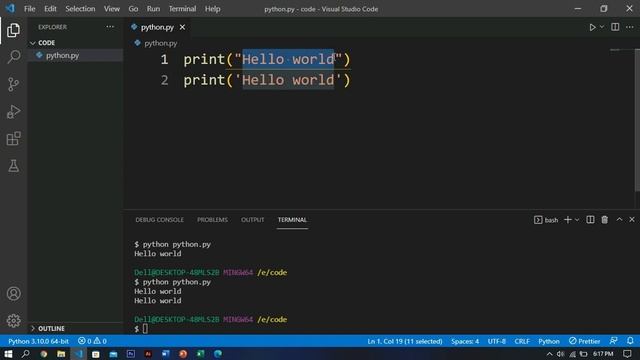Open the Selection menu

click(x=80, y=9)
